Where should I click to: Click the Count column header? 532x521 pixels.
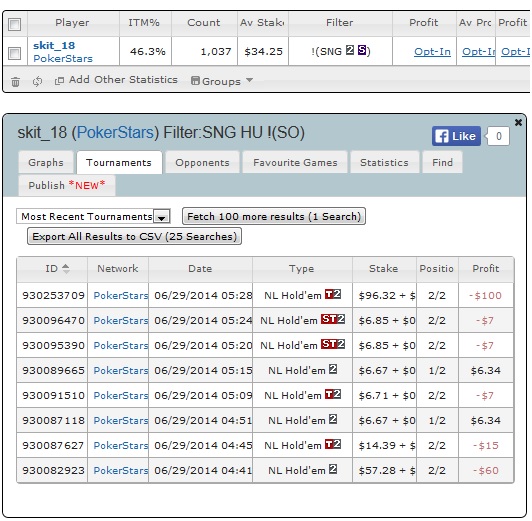click(x=204, y=23)
